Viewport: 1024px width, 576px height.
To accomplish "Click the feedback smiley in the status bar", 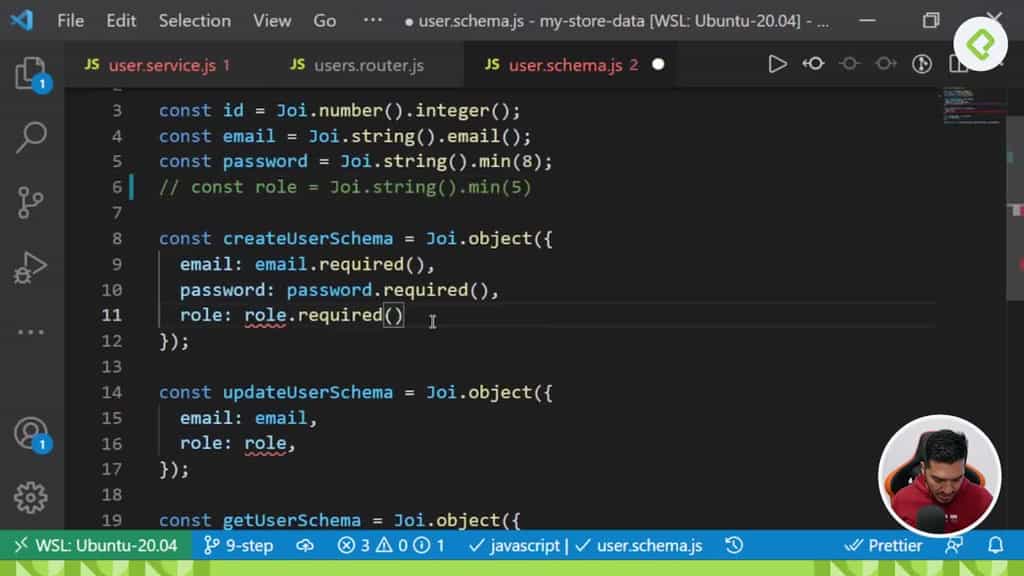I will coord(952,546).
